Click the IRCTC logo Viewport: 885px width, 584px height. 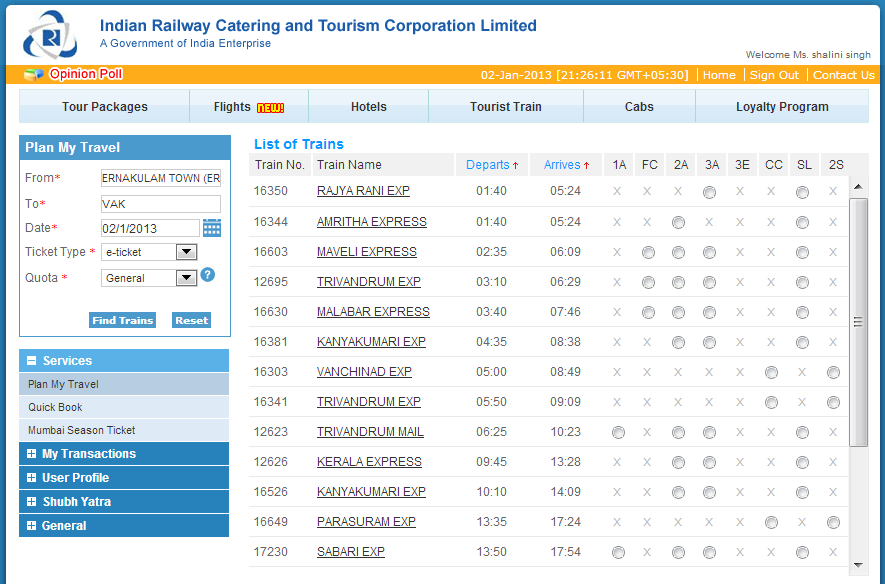[50, 35]
